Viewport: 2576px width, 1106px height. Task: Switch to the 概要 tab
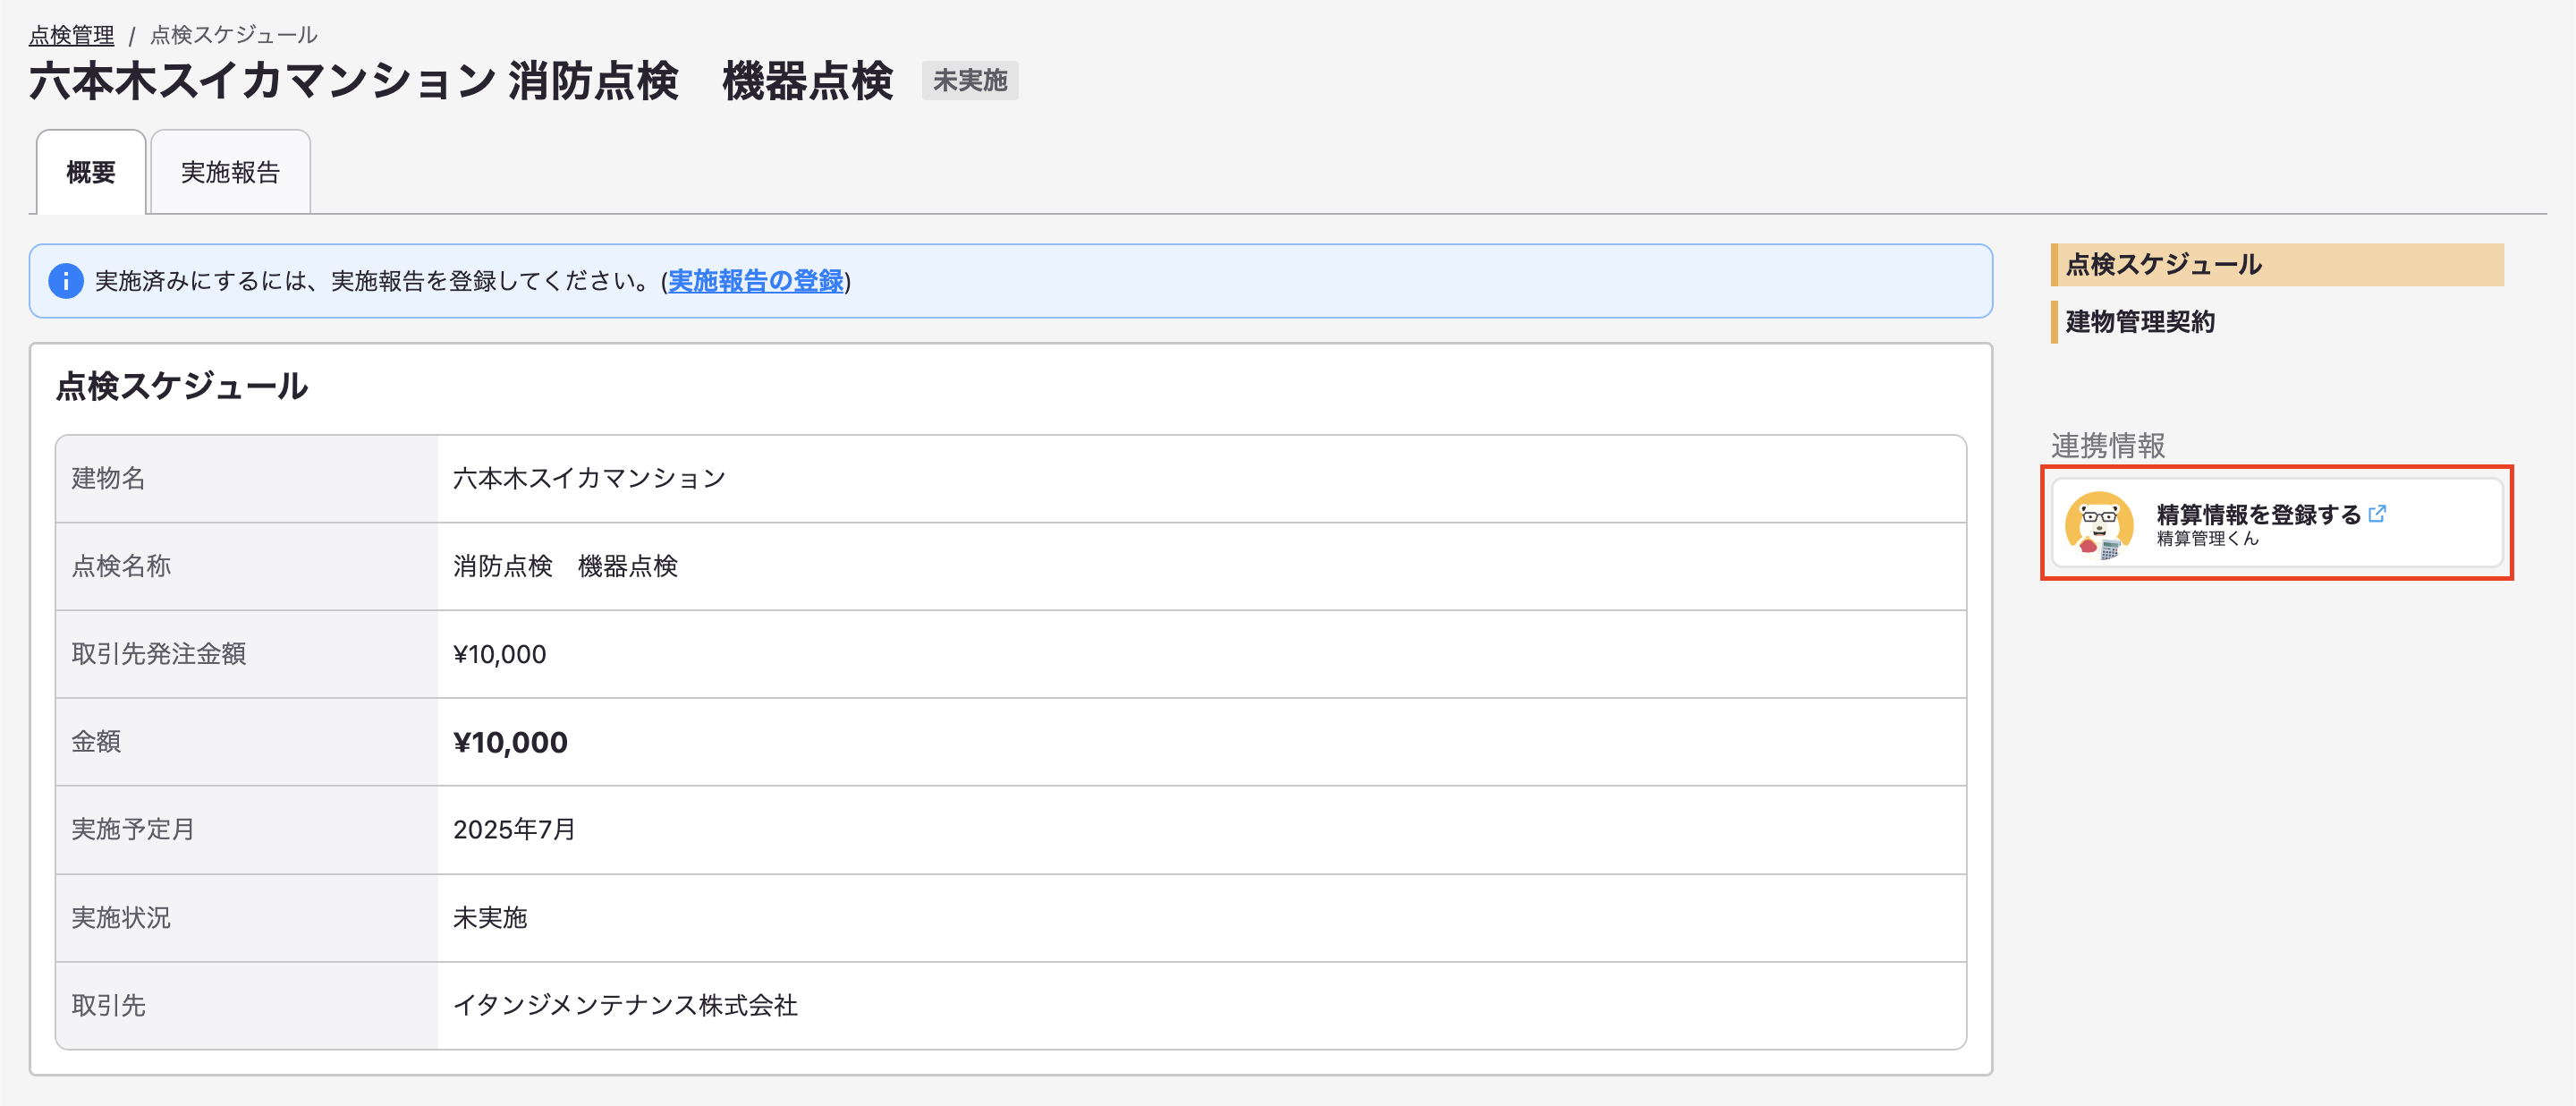[x=91, y=172]
